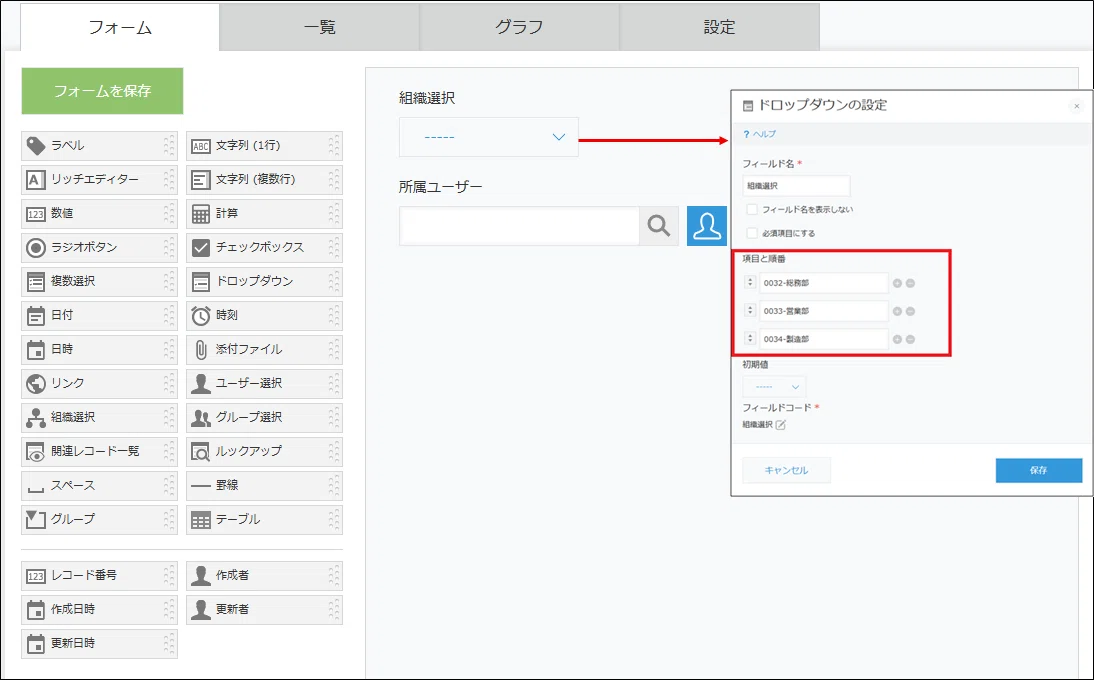The width and height of the screenshot is (1094, 680).
Task: Select the 更新者 field item
Action: (264, 610)
